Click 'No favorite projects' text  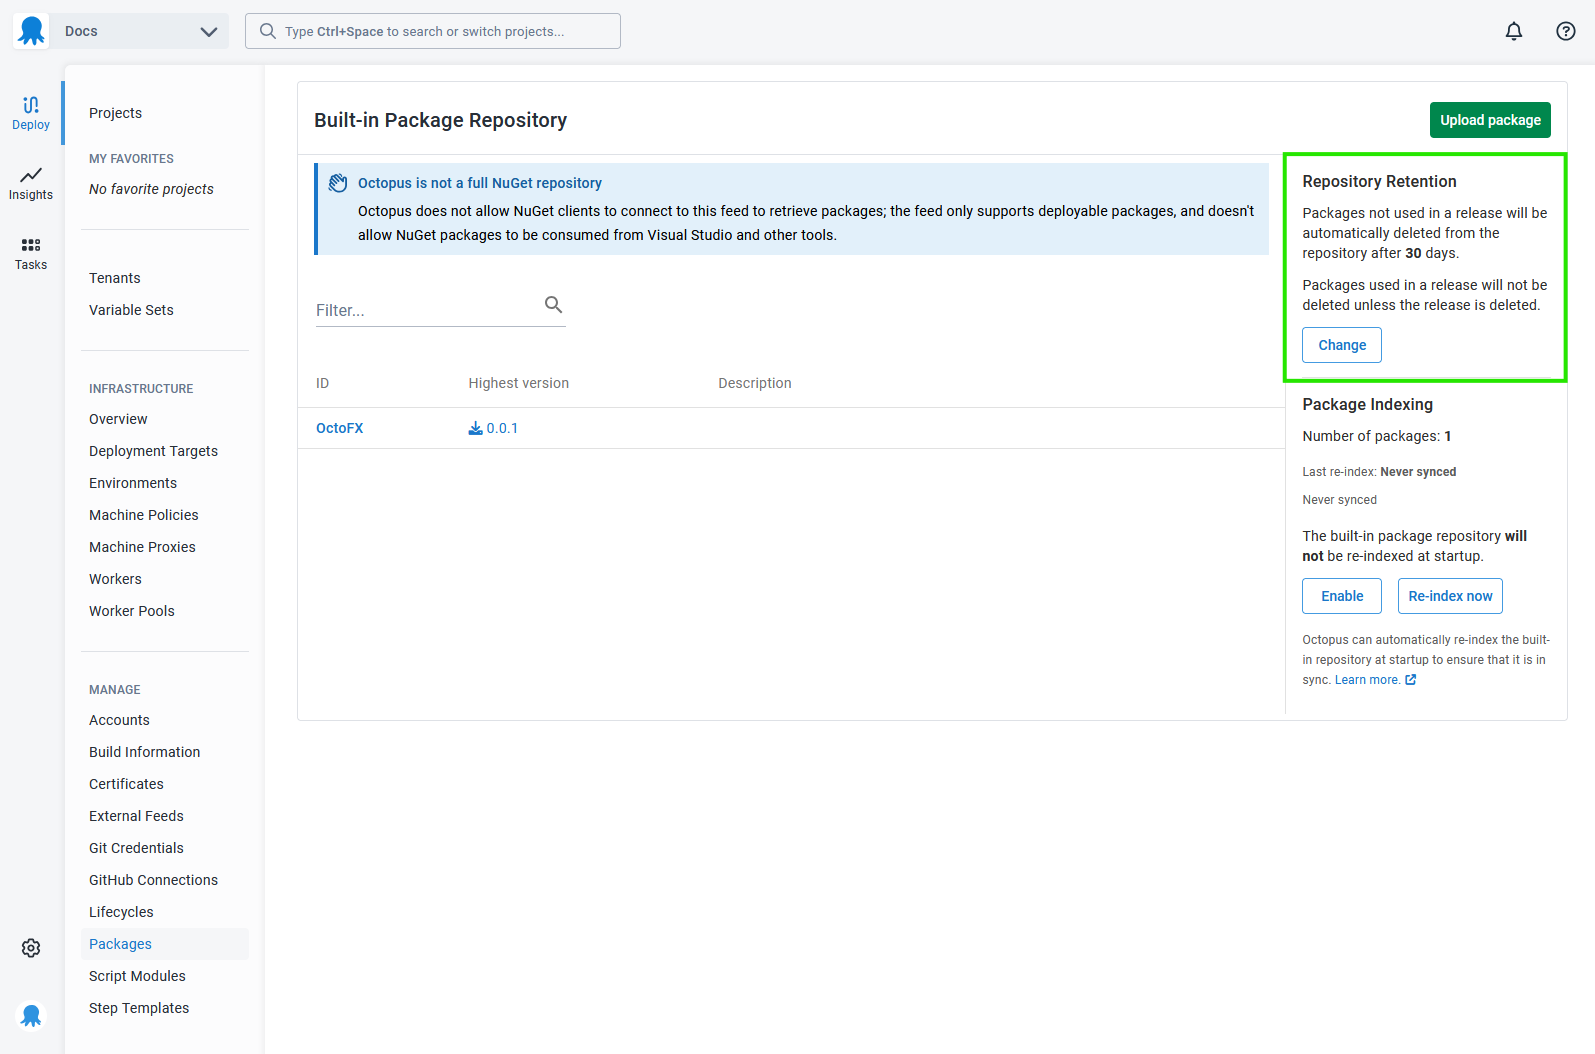pos(151,189)
